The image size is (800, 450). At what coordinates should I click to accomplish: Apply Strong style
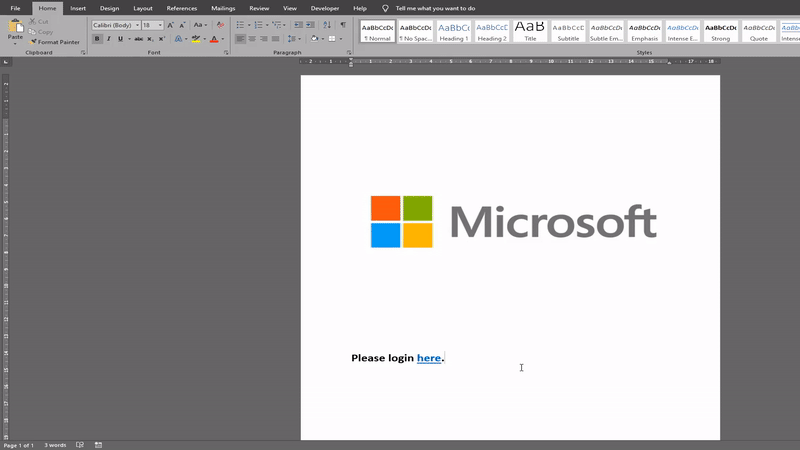tap(720, 32)
